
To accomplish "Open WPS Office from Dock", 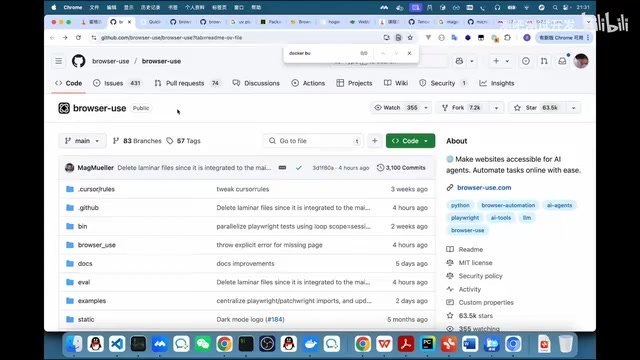I will click(x=384, y=344).
